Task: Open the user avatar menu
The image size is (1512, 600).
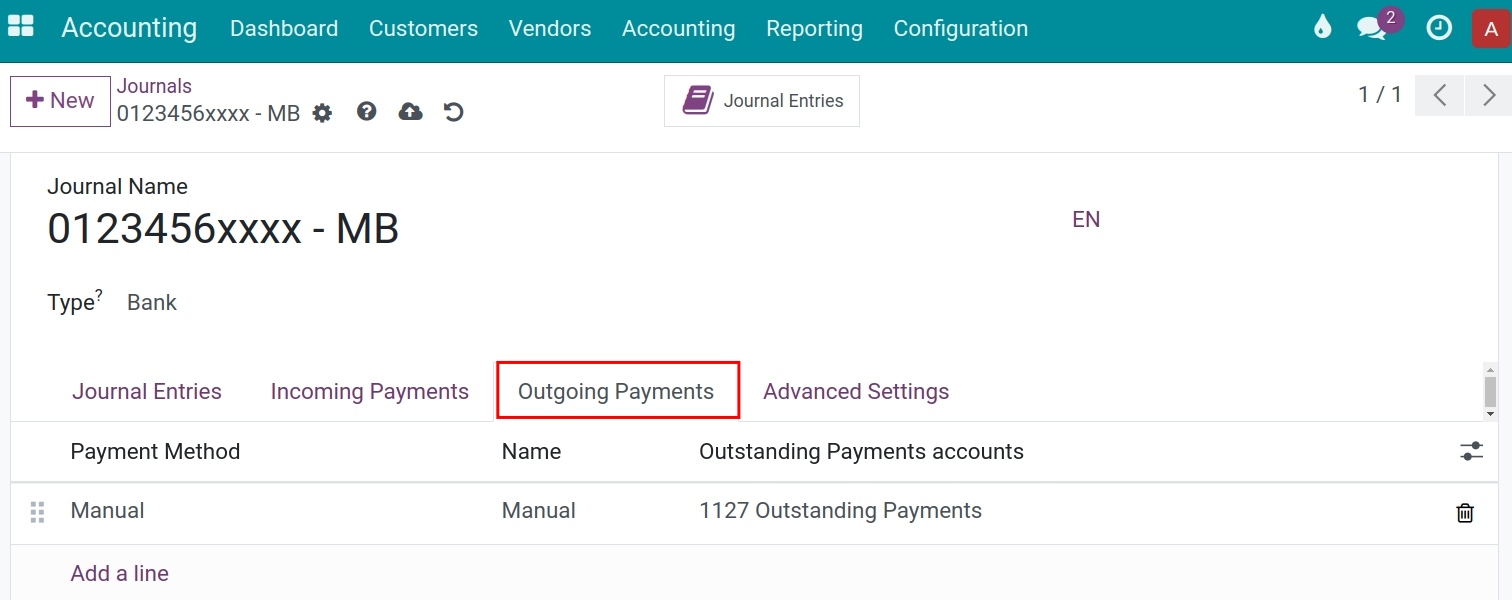Action: tap(1491, 28)
